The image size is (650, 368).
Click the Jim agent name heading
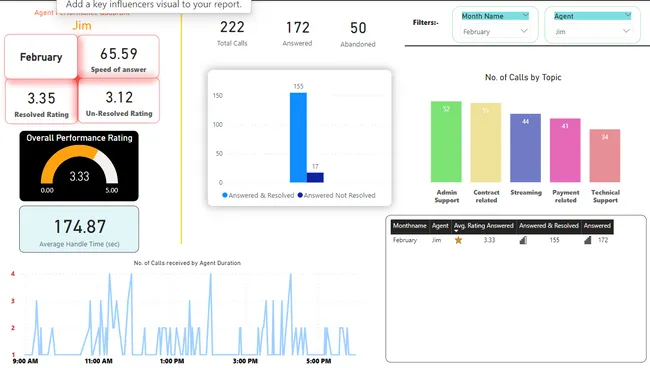point(82,26)
